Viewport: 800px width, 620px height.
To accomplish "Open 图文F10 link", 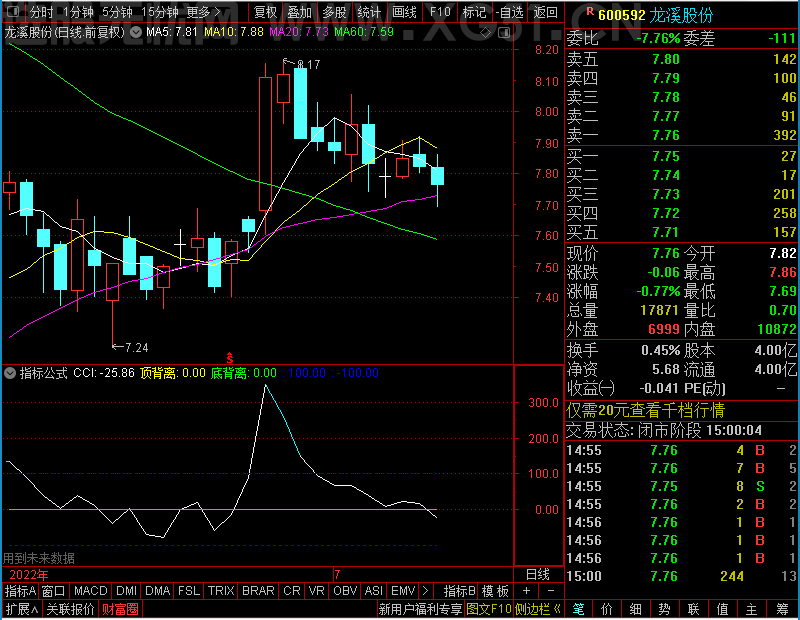I will pyautogui.click(x=489, y=609).
